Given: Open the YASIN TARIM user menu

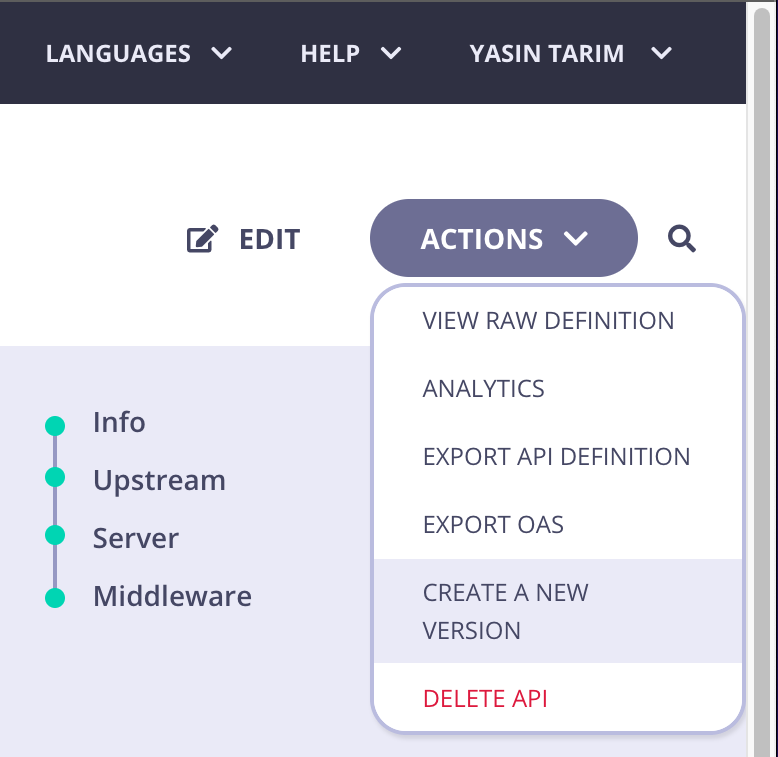Looking at the screenshot, I should pyautogui.click(x=570, y=53).
